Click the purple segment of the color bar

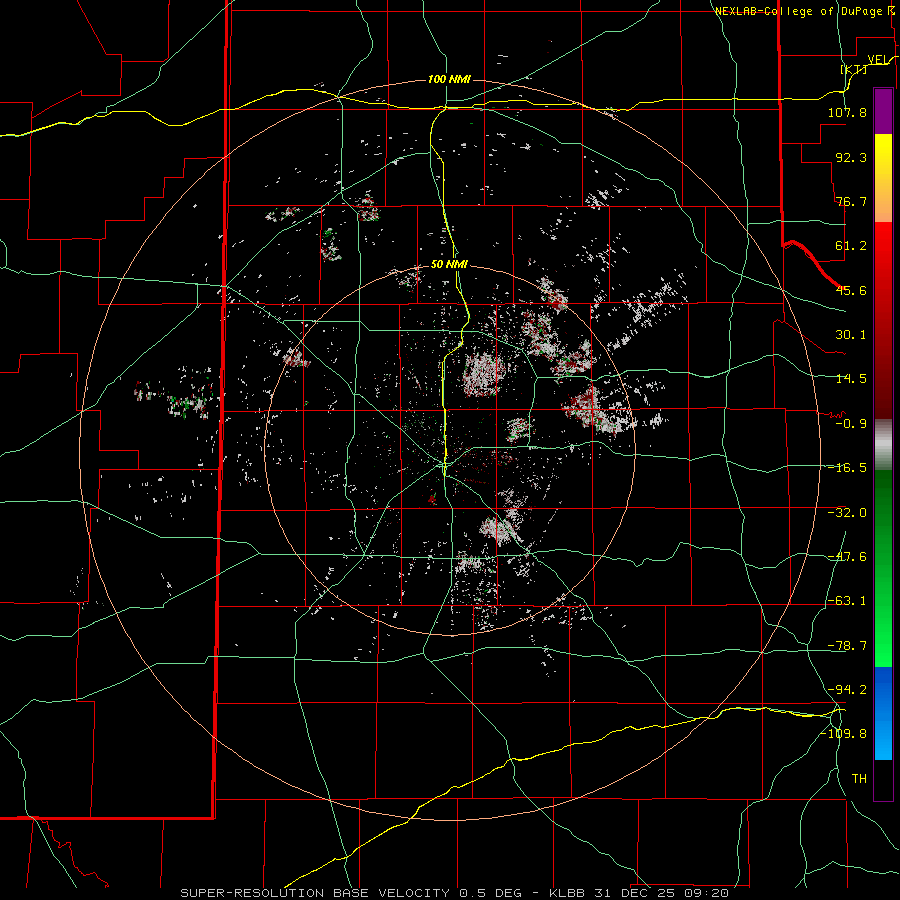click(x=883, y=111)
